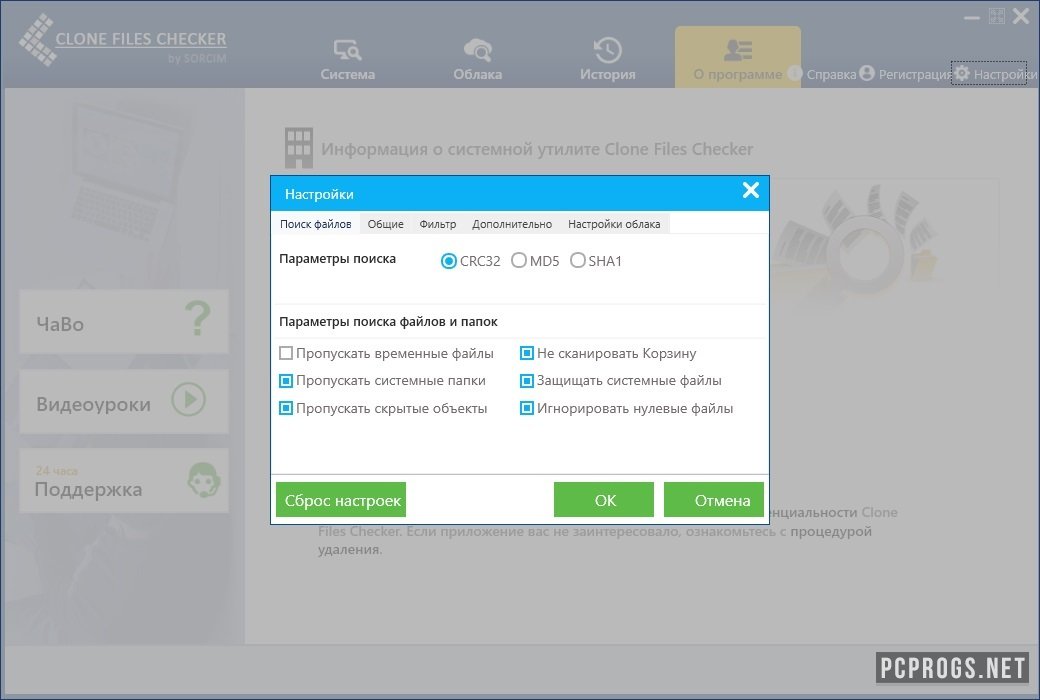The height and width of the screenshot is (700, 1040).
Task: Switch to the Общие tab
Action: pyautogui.click(x=385, y=224)
